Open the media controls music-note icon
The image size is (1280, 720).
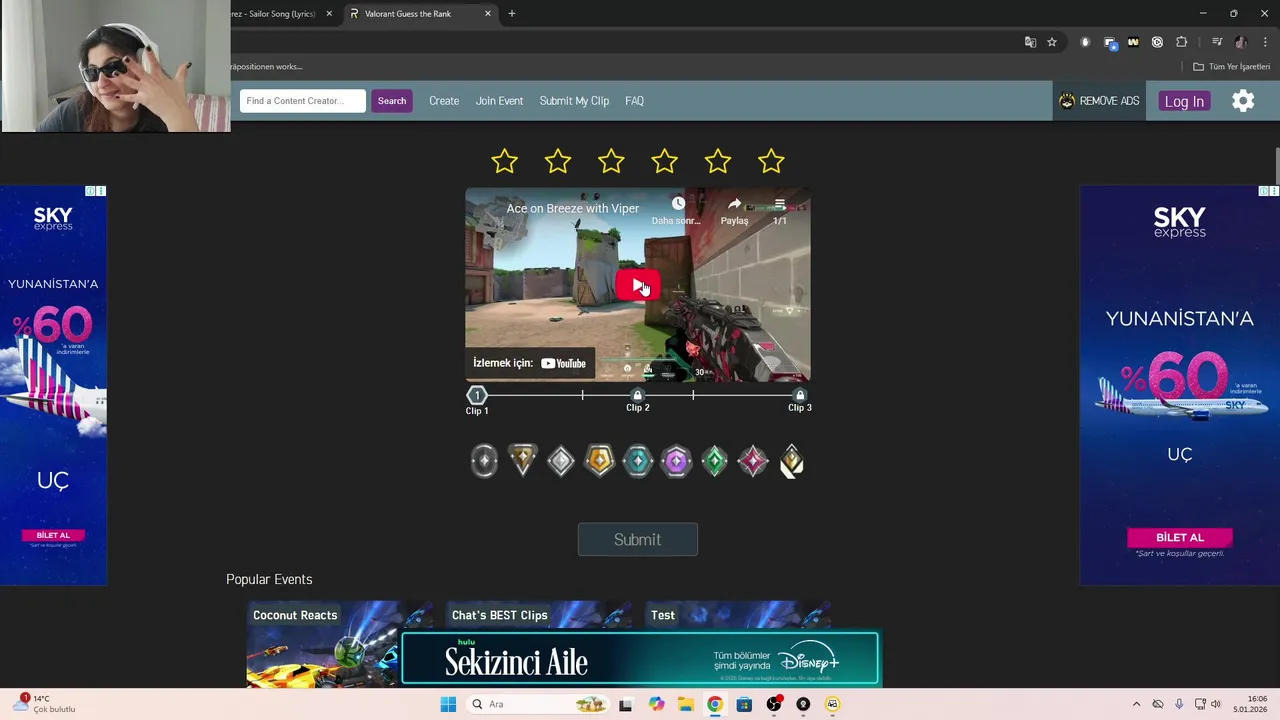point(1216,42)
